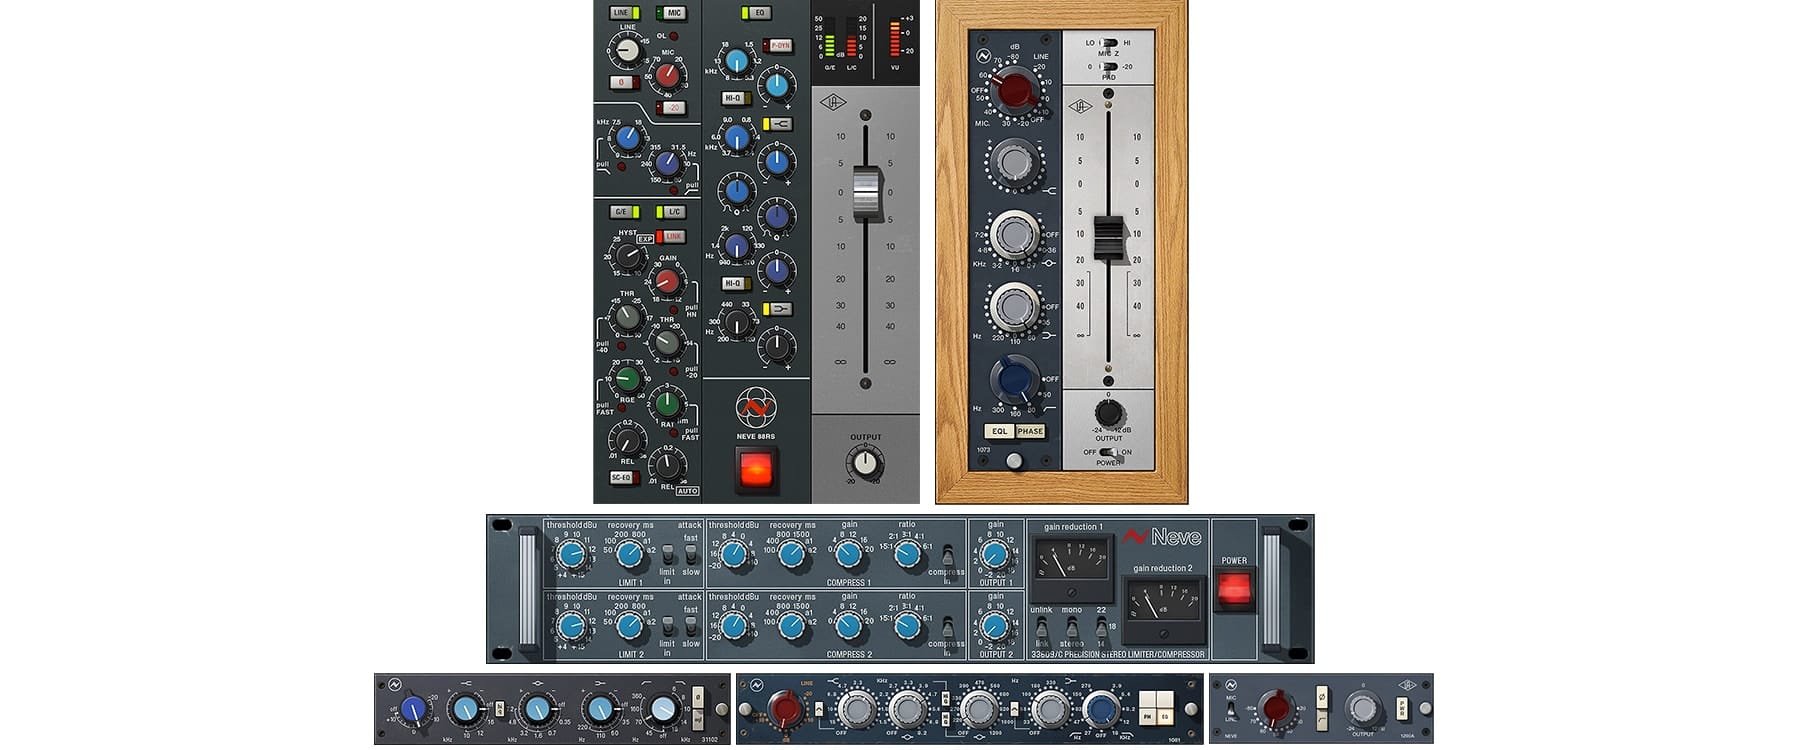Toggle the G/E gate/expander button

624,212
